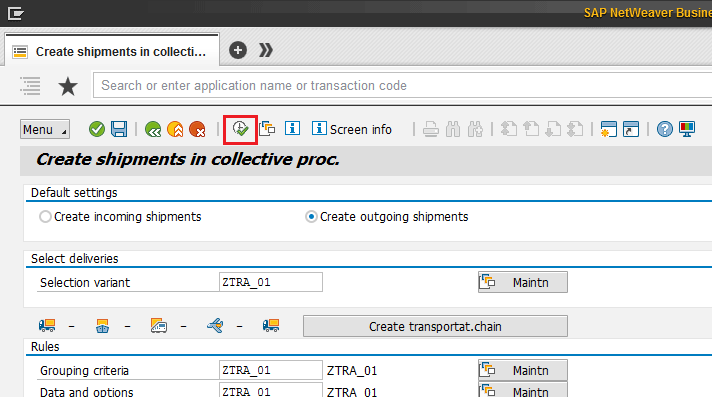Click the Favorites star icon
Screen dimensions: 712x397
(x=68, y=86)
